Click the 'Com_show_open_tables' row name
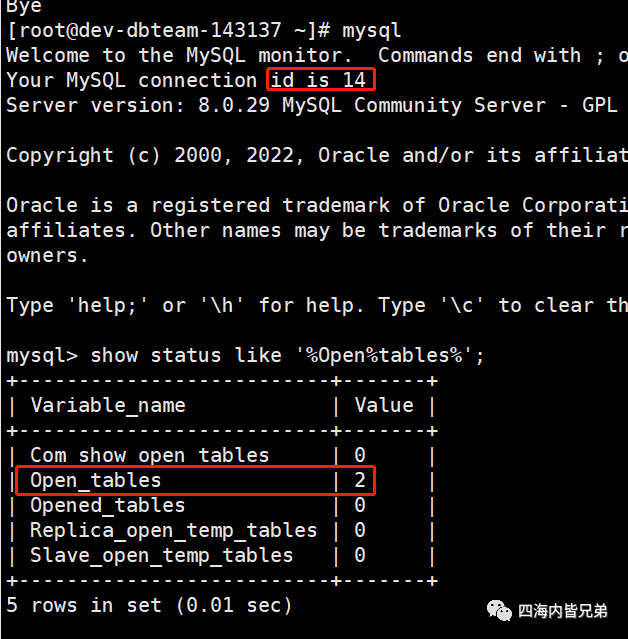 coord(150,456)
